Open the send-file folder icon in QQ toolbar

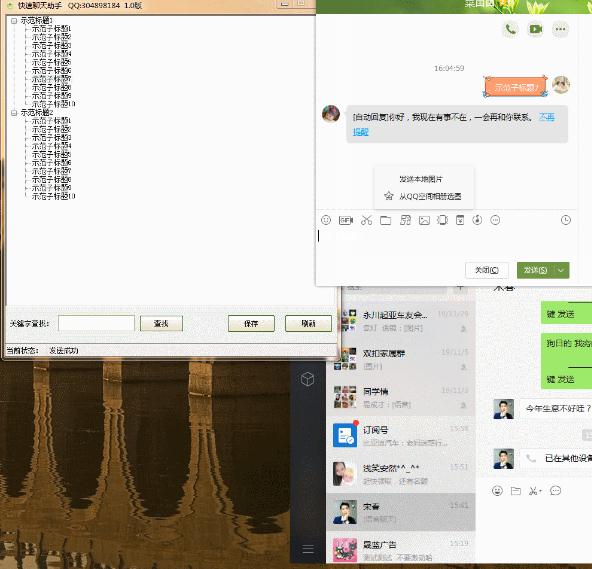coord(385,220)
